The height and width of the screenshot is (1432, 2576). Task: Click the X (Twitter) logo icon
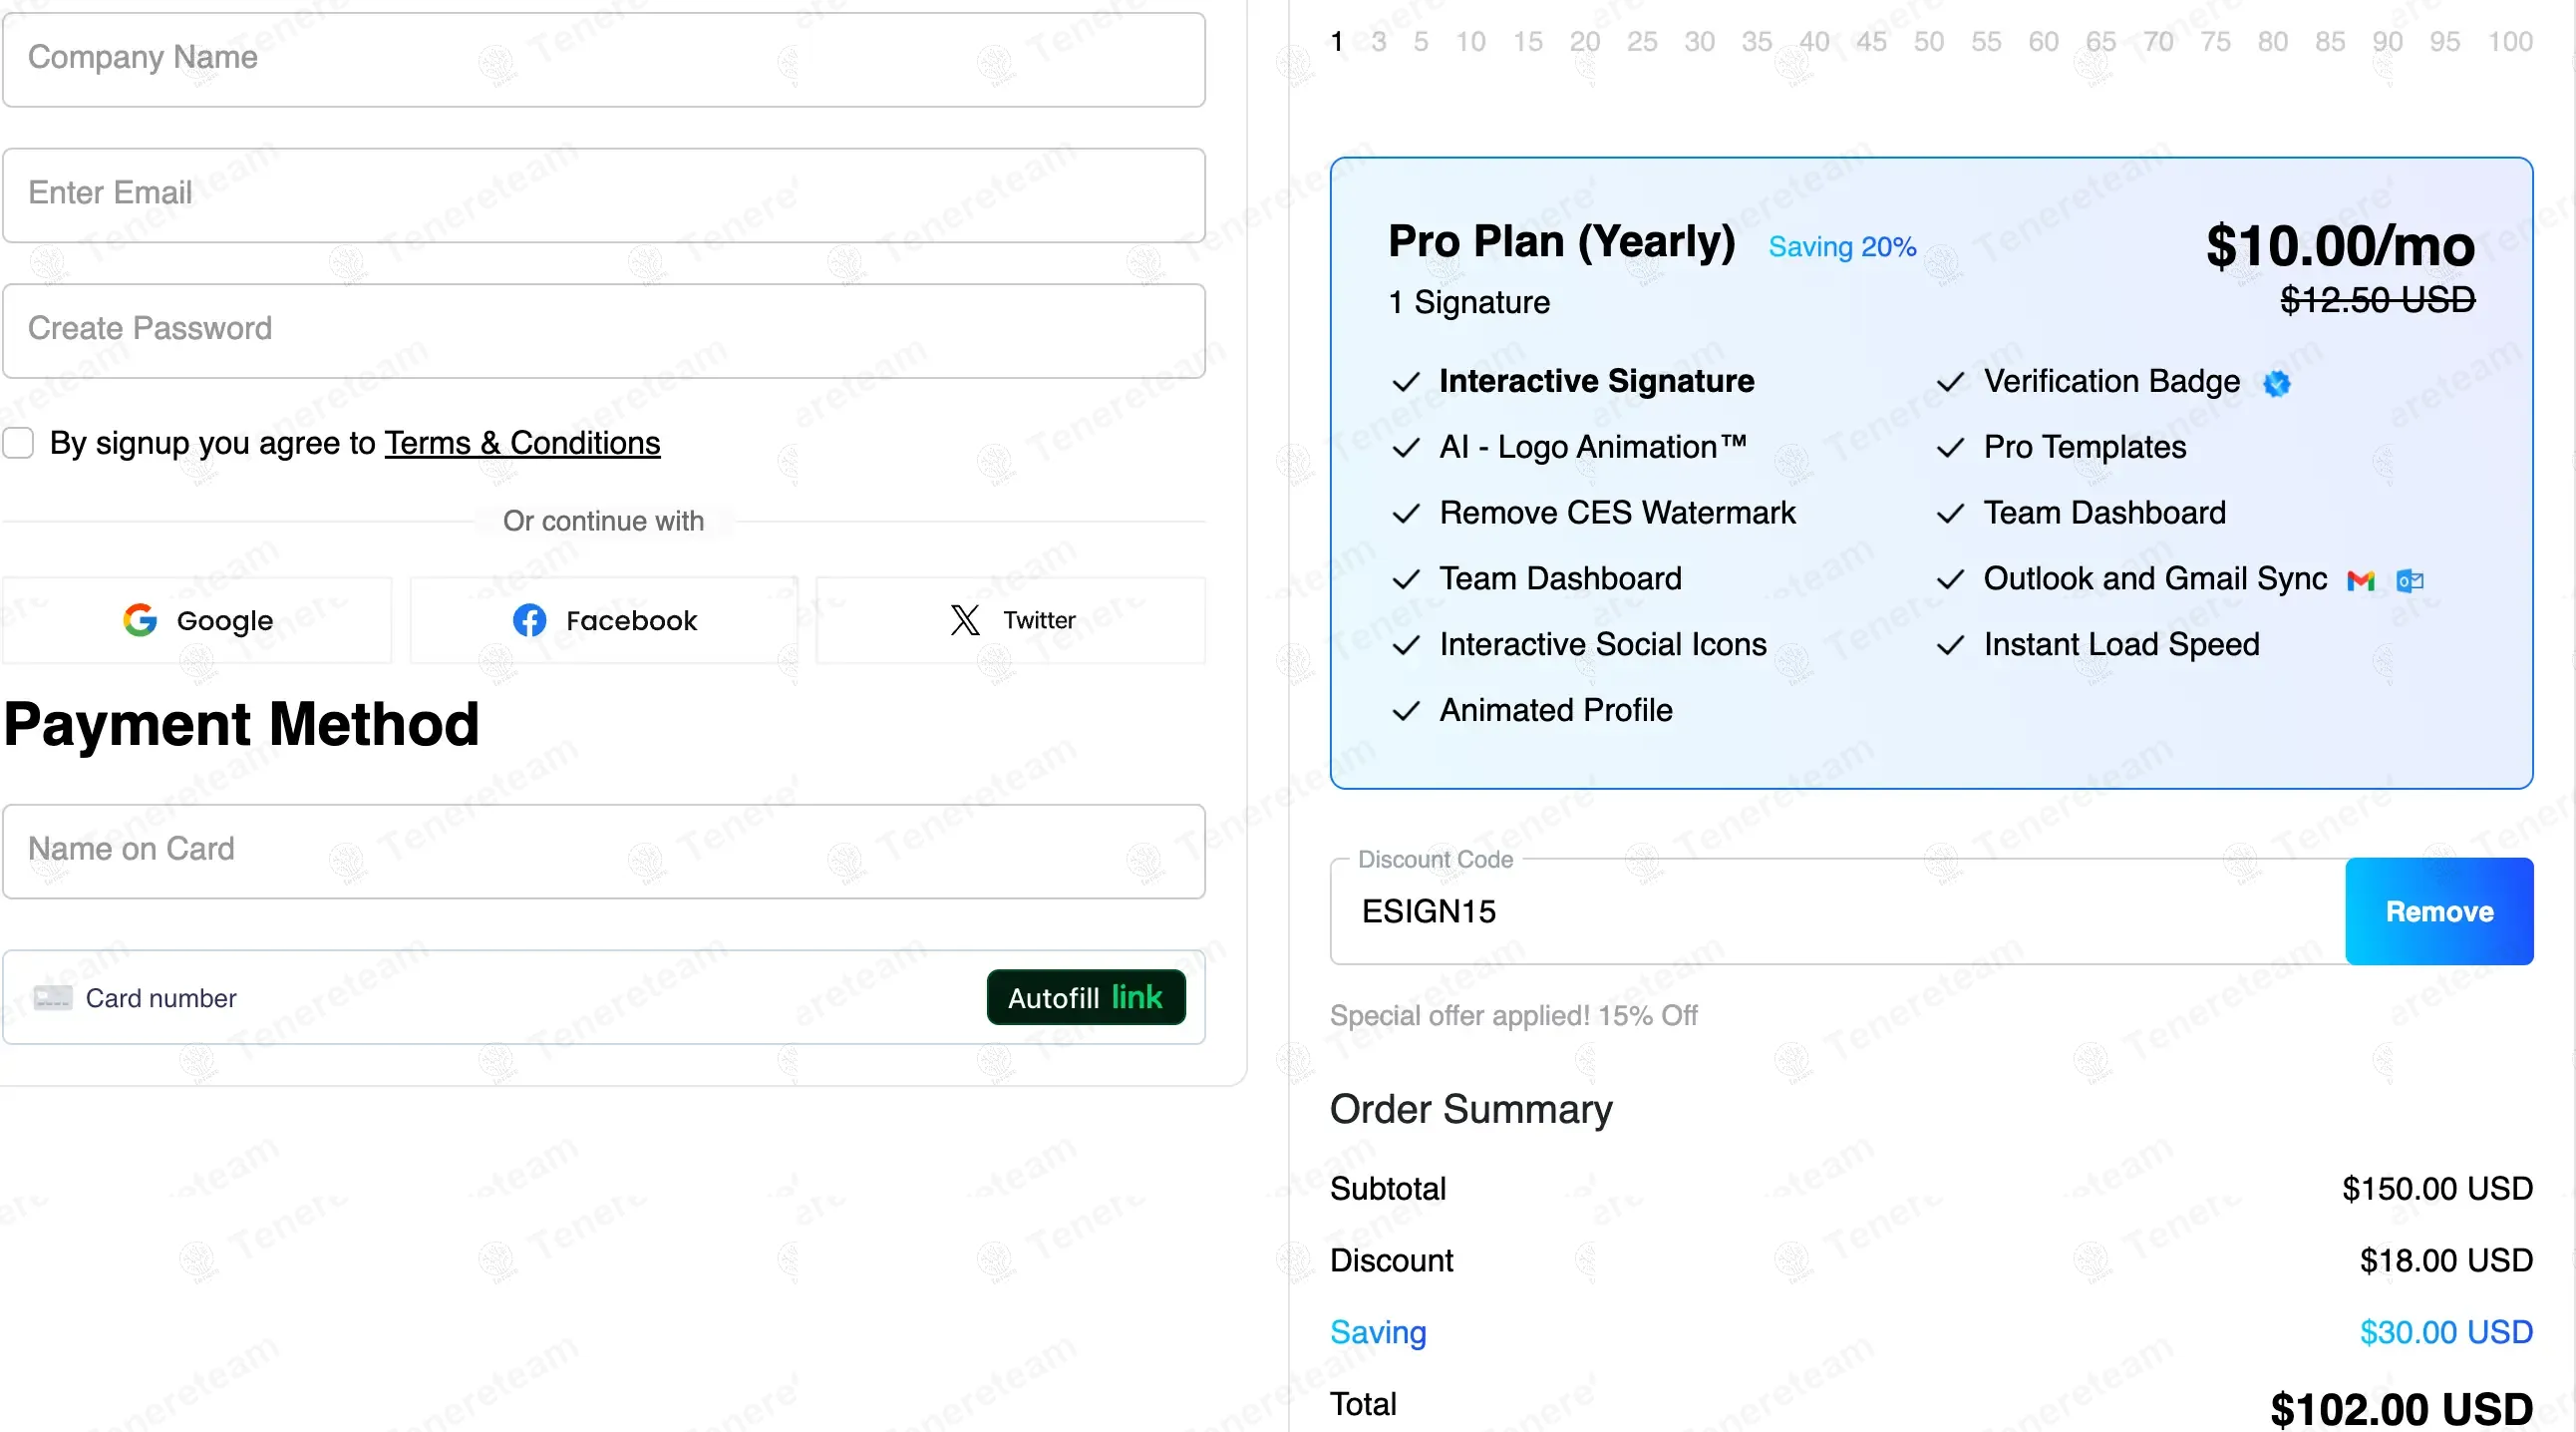click(965, 620)
